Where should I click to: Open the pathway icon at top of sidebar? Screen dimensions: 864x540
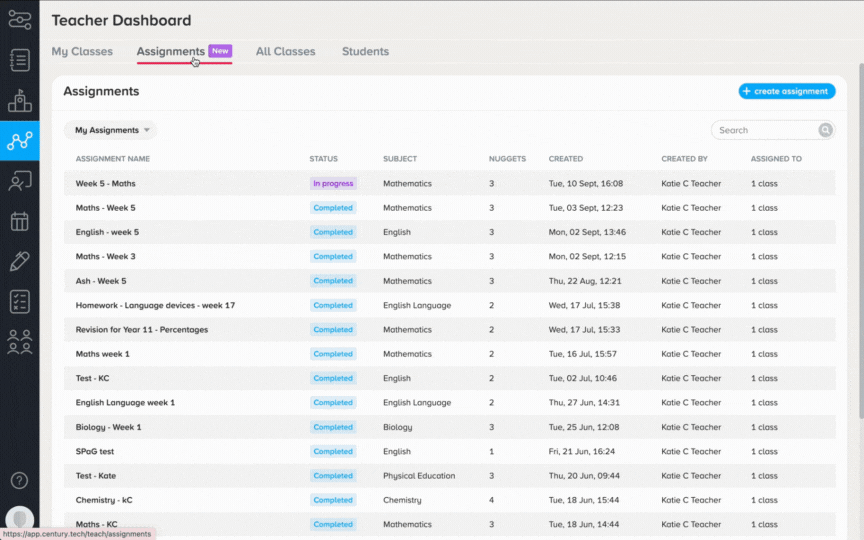click(x=20, y=19)
